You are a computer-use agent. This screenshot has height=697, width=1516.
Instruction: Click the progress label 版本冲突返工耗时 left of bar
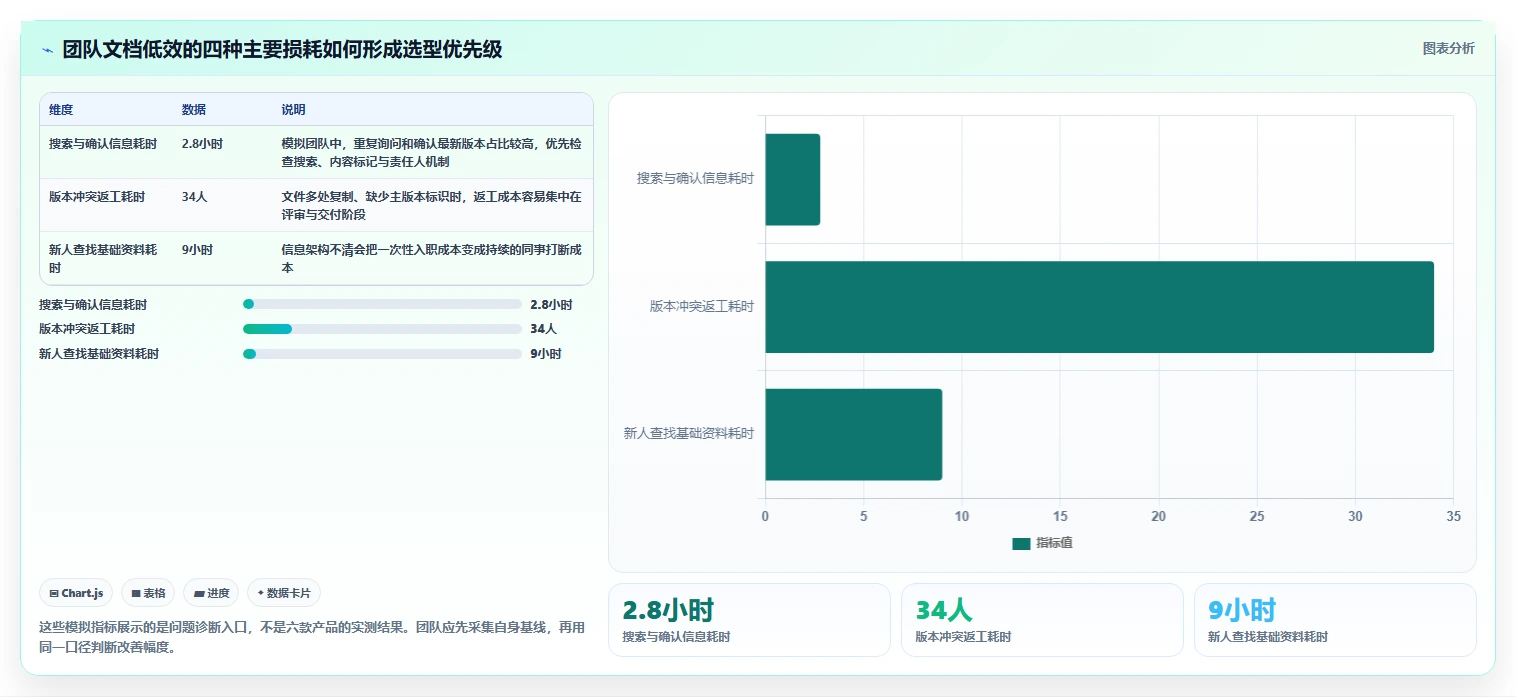click(87, 329)
